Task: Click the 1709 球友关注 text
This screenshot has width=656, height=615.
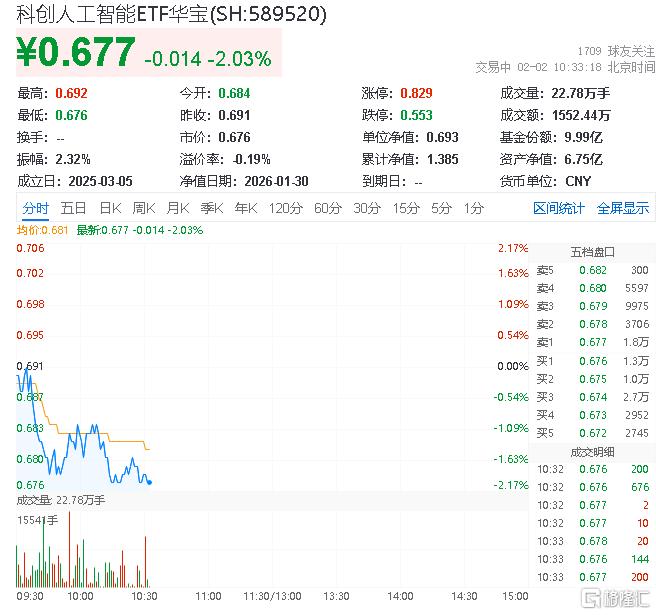Action: tap(616, 51)
